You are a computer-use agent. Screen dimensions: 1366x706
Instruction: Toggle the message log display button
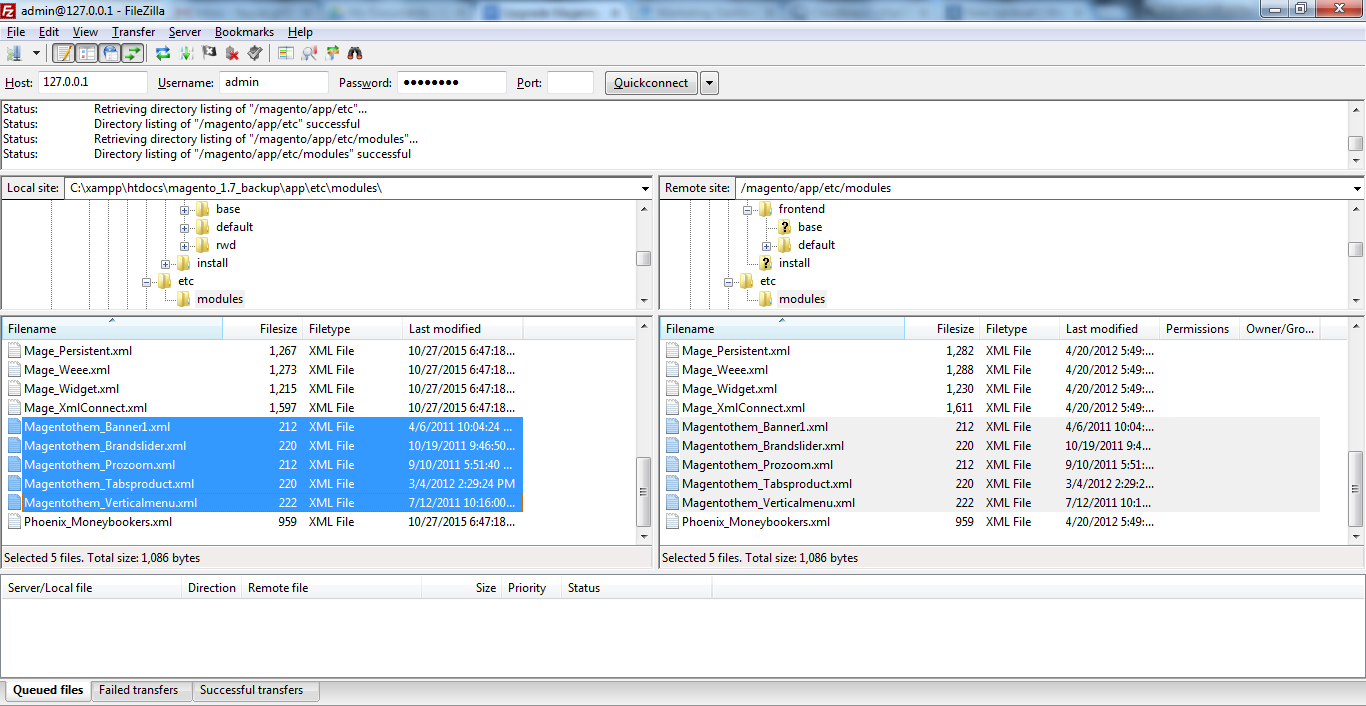[x=63, y=53]
